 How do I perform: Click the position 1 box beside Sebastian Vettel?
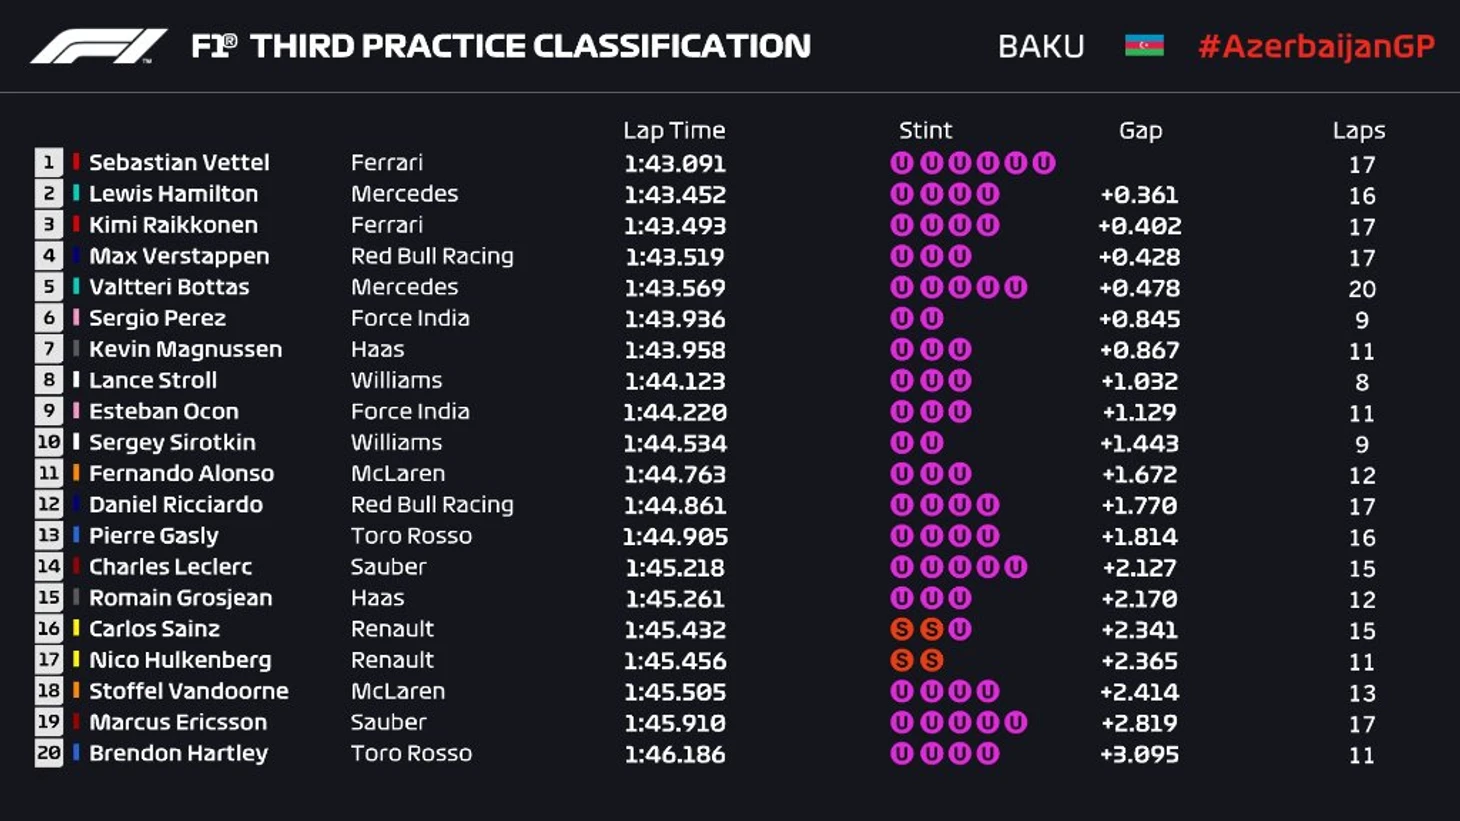[48, 162]
